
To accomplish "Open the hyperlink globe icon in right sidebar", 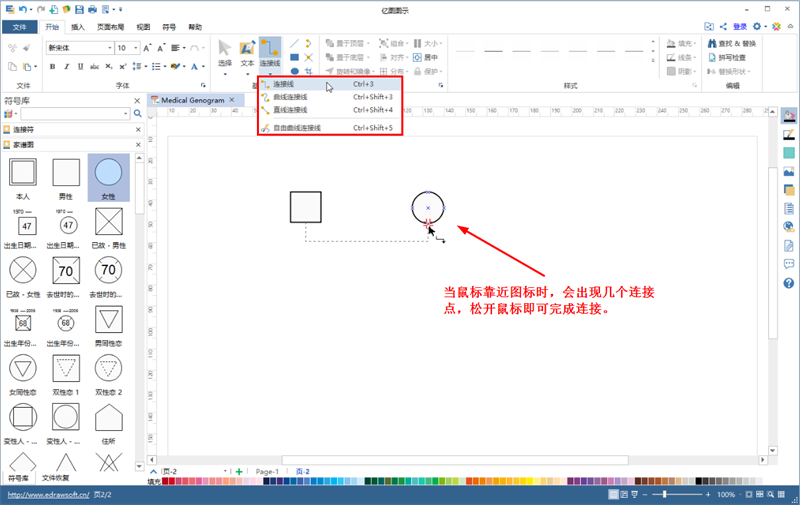I will pyautogui.click(x=789, y=227).
